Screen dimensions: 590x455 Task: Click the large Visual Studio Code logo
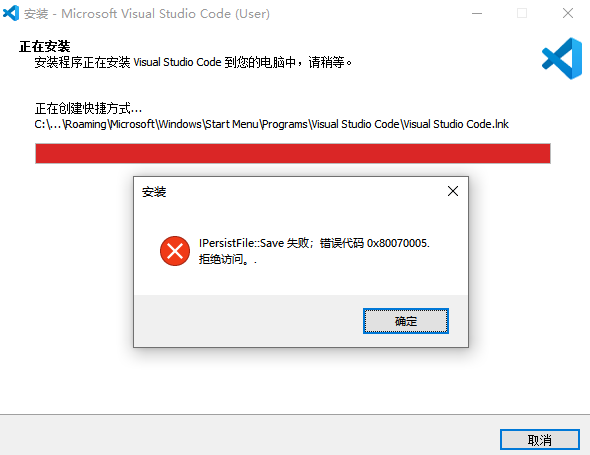click(x=562, y=58)
